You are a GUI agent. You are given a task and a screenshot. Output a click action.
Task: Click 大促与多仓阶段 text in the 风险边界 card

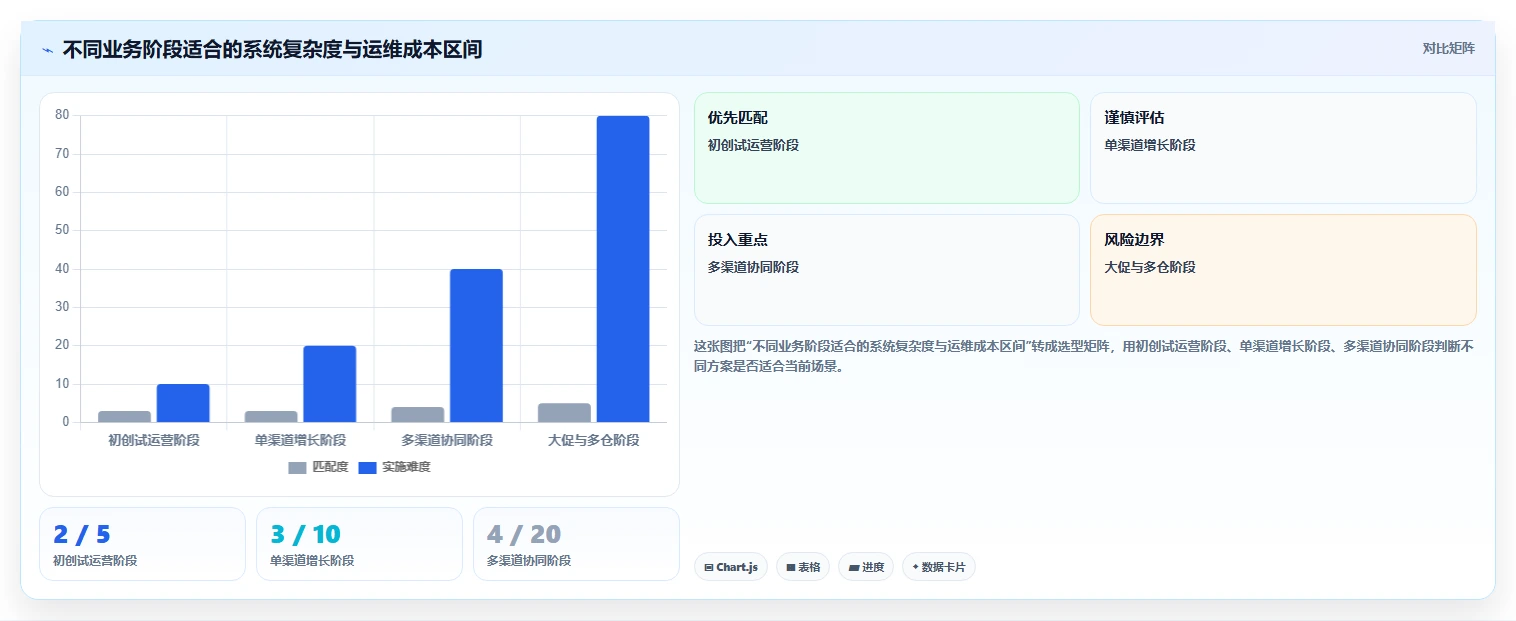1150,267
